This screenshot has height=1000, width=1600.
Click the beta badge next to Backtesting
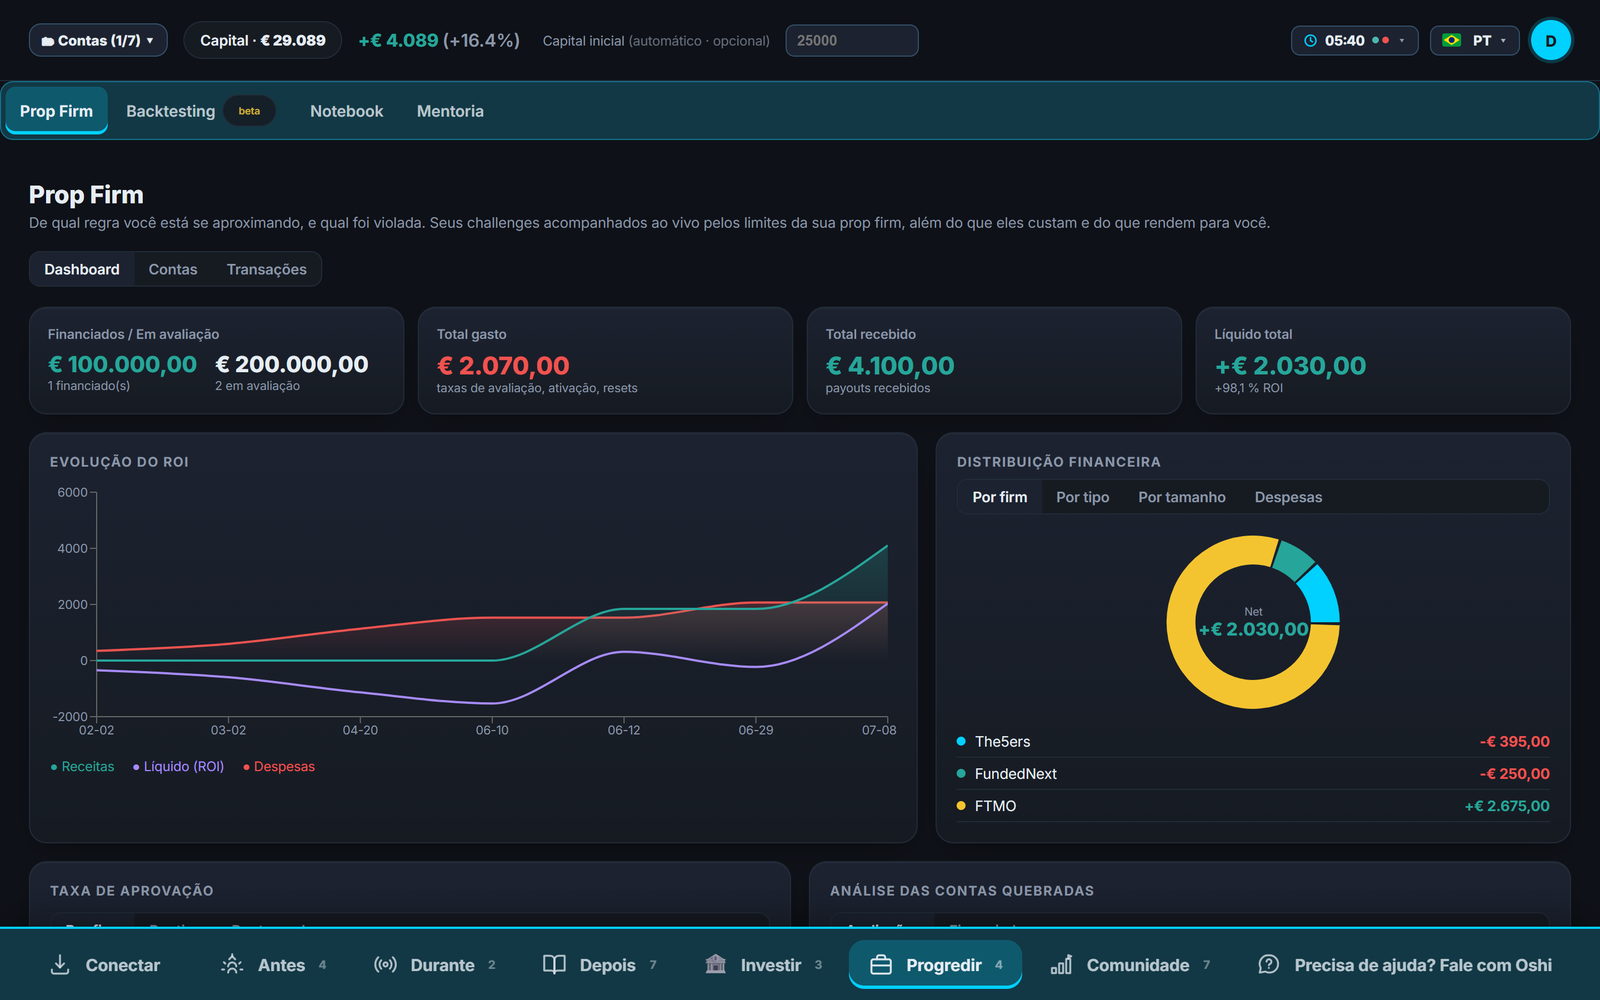(249, 111)
